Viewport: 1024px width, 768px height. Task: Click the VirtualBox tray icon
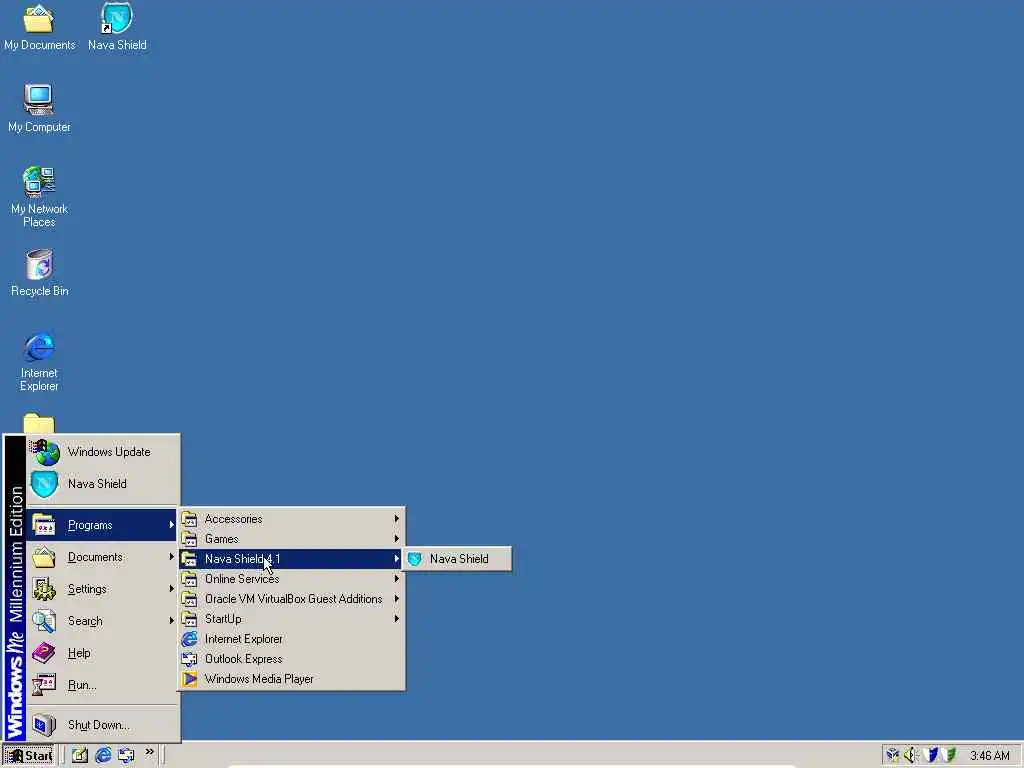[892, 756]
